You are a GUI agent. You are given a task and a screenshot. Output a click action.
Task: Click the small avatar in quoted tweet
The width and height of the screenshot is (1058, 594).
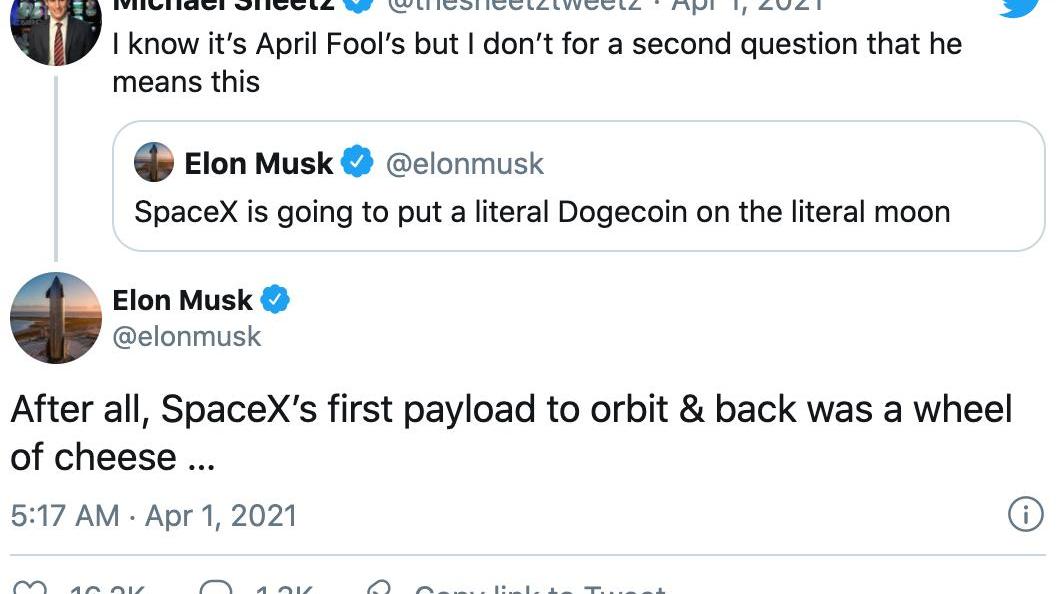tap(154, 162)
